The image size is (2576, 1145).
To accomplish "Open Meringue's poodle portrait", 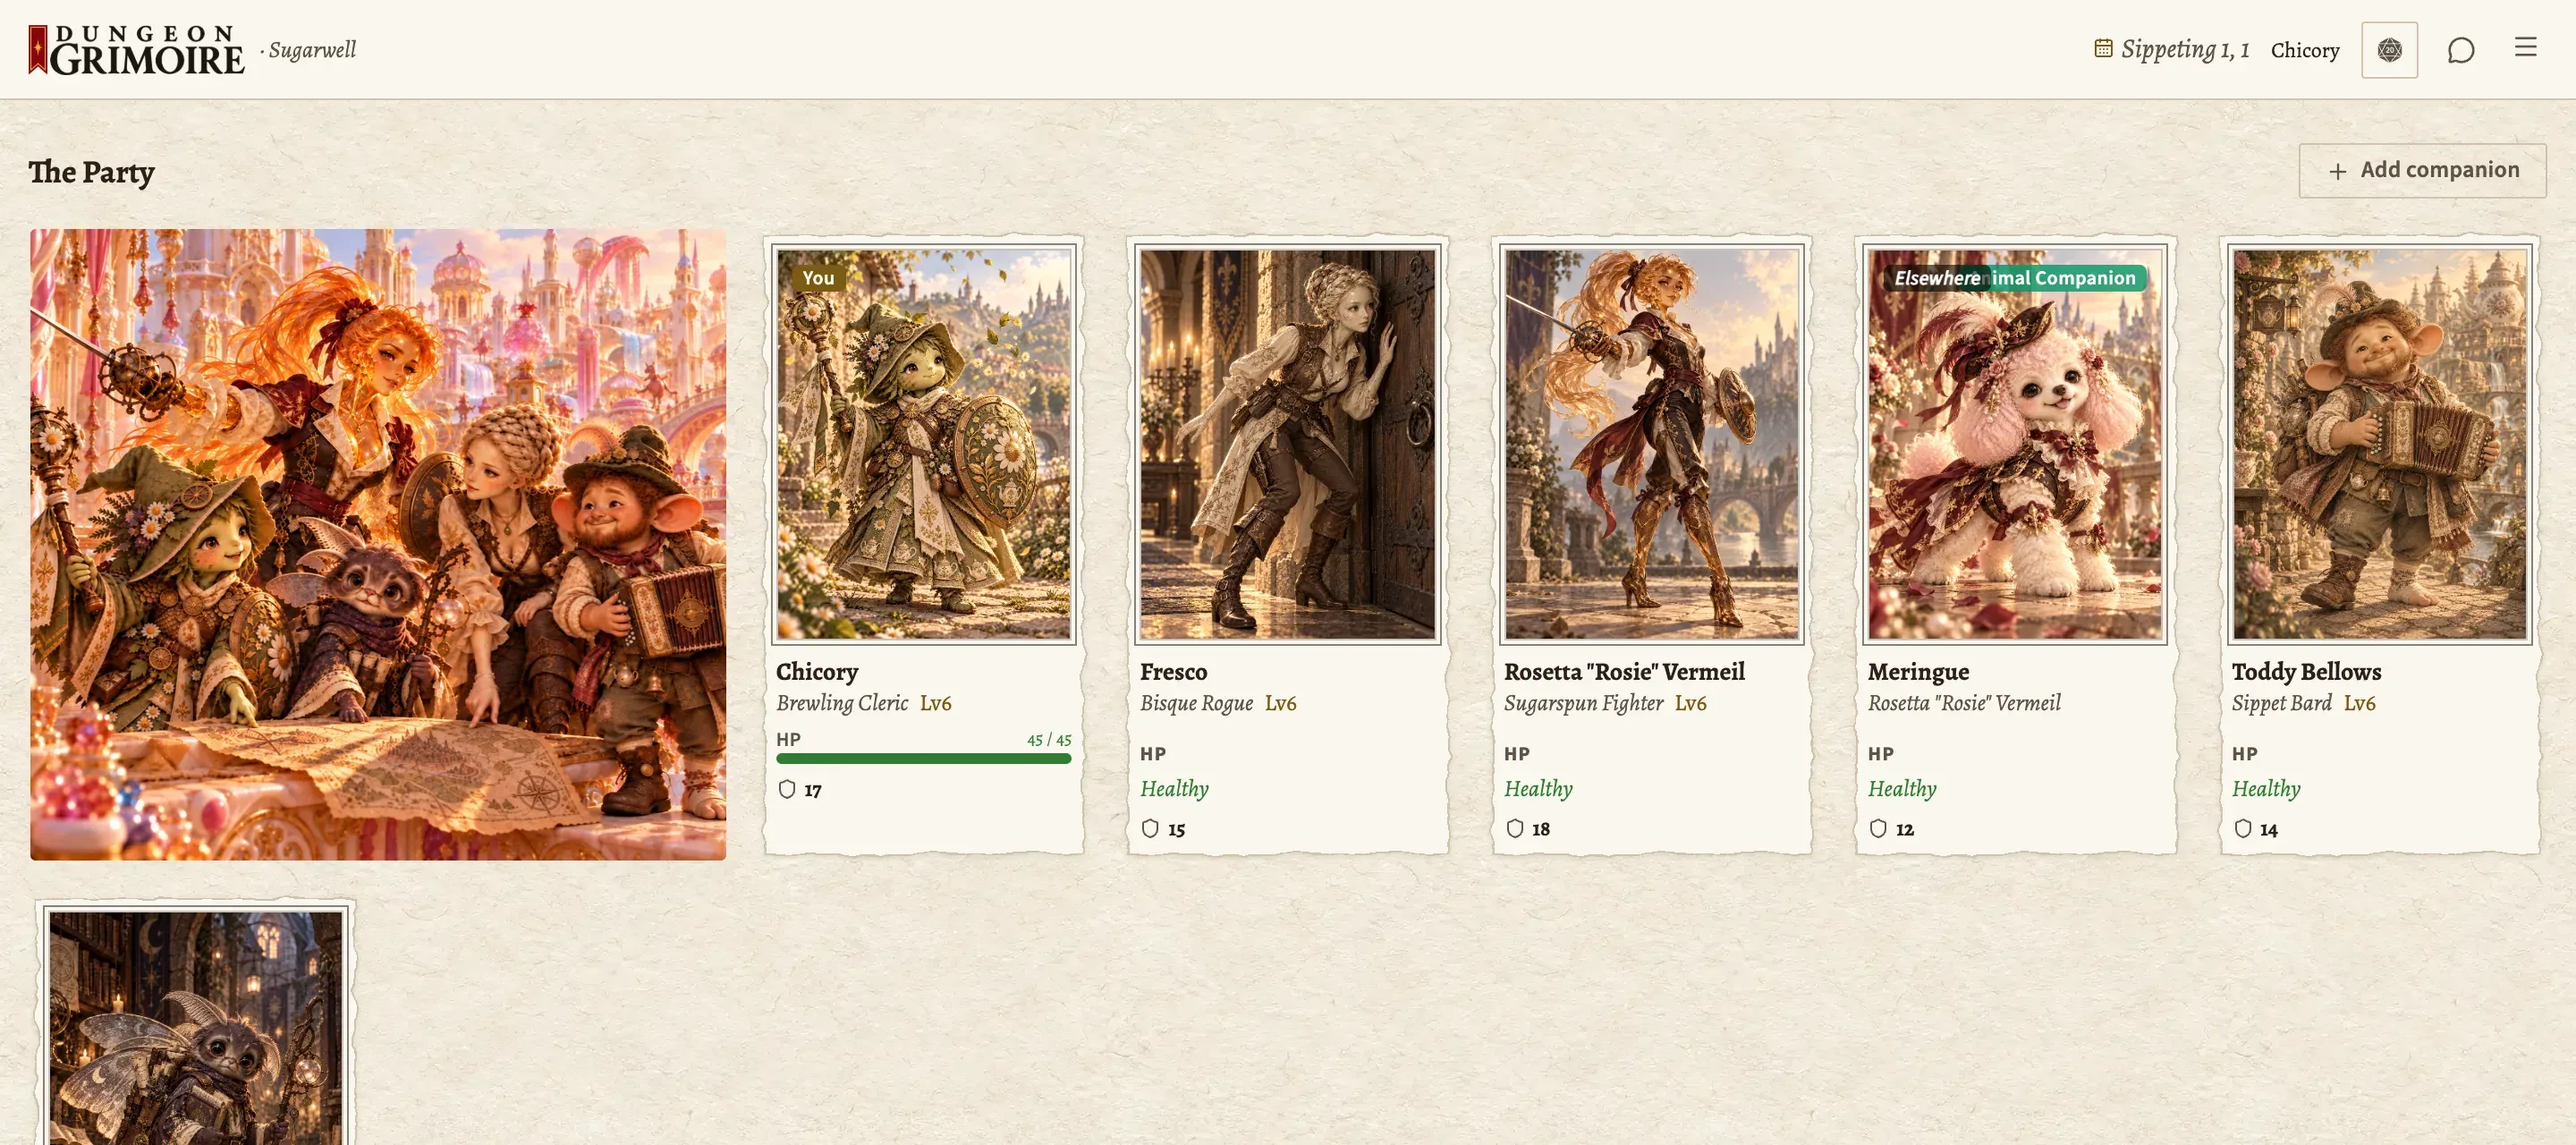I will coord(2015,444).
